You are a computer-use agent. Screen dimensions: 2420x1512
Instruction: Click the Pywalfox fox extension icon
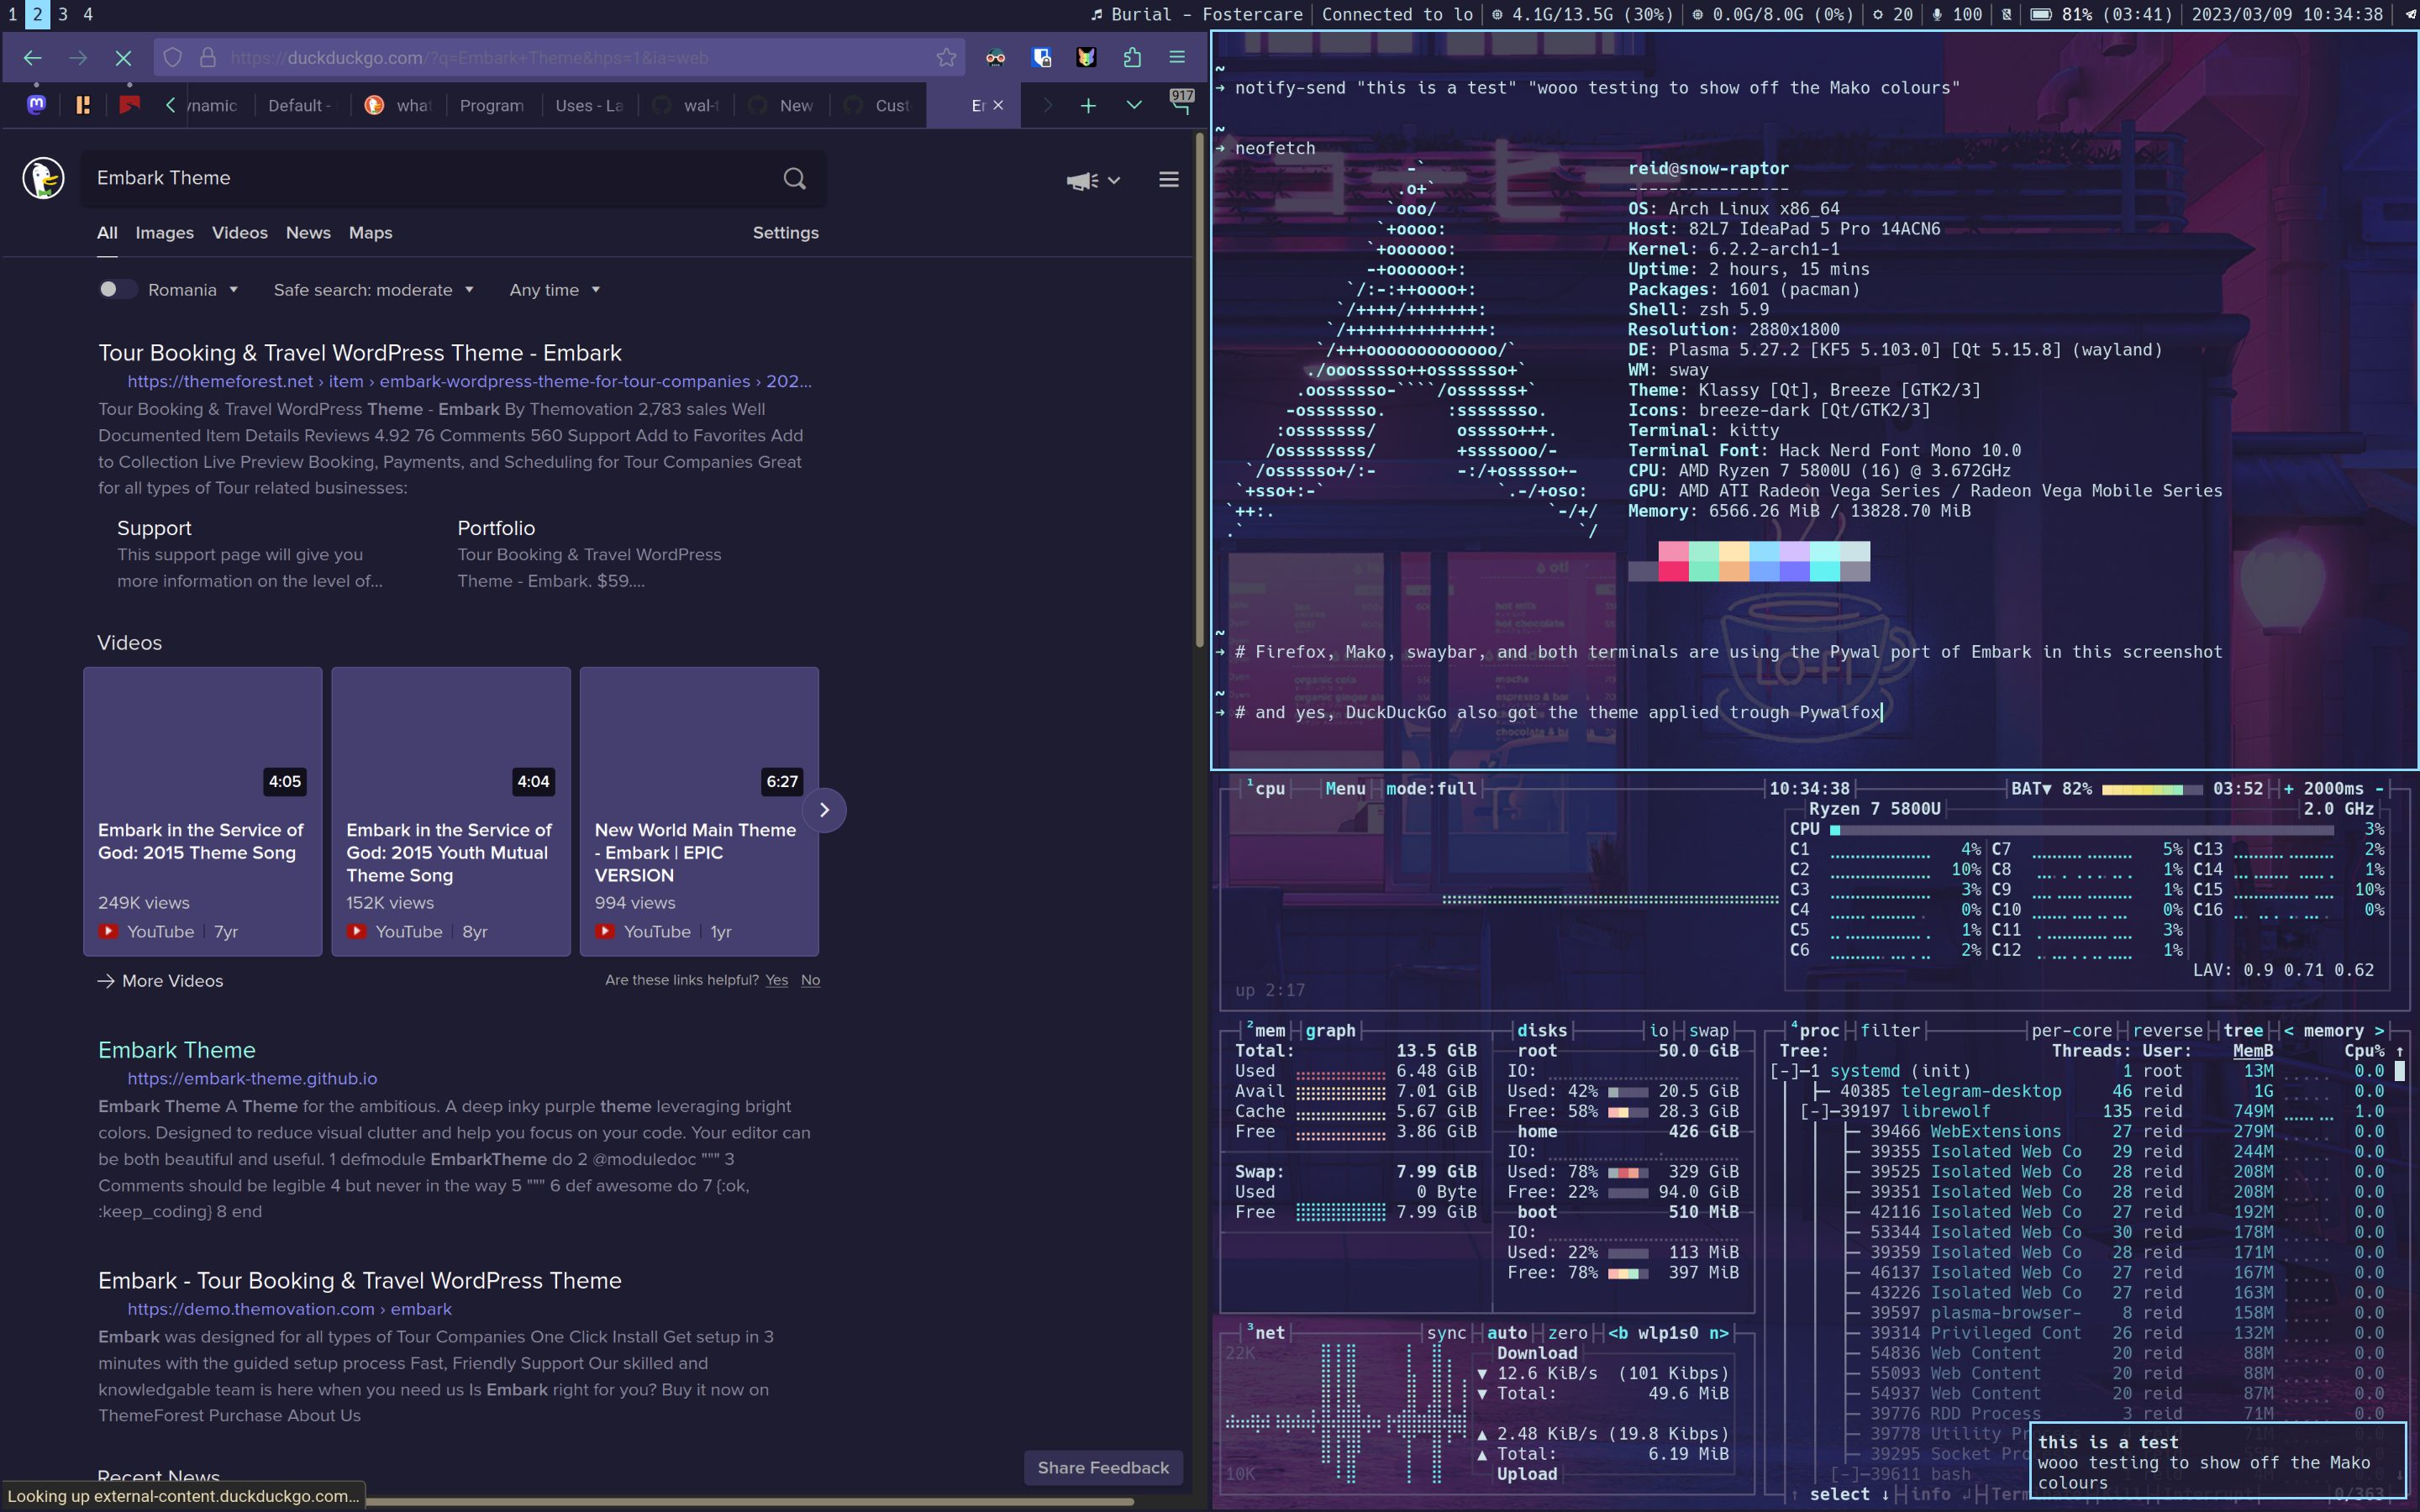tap(1086, 58)
